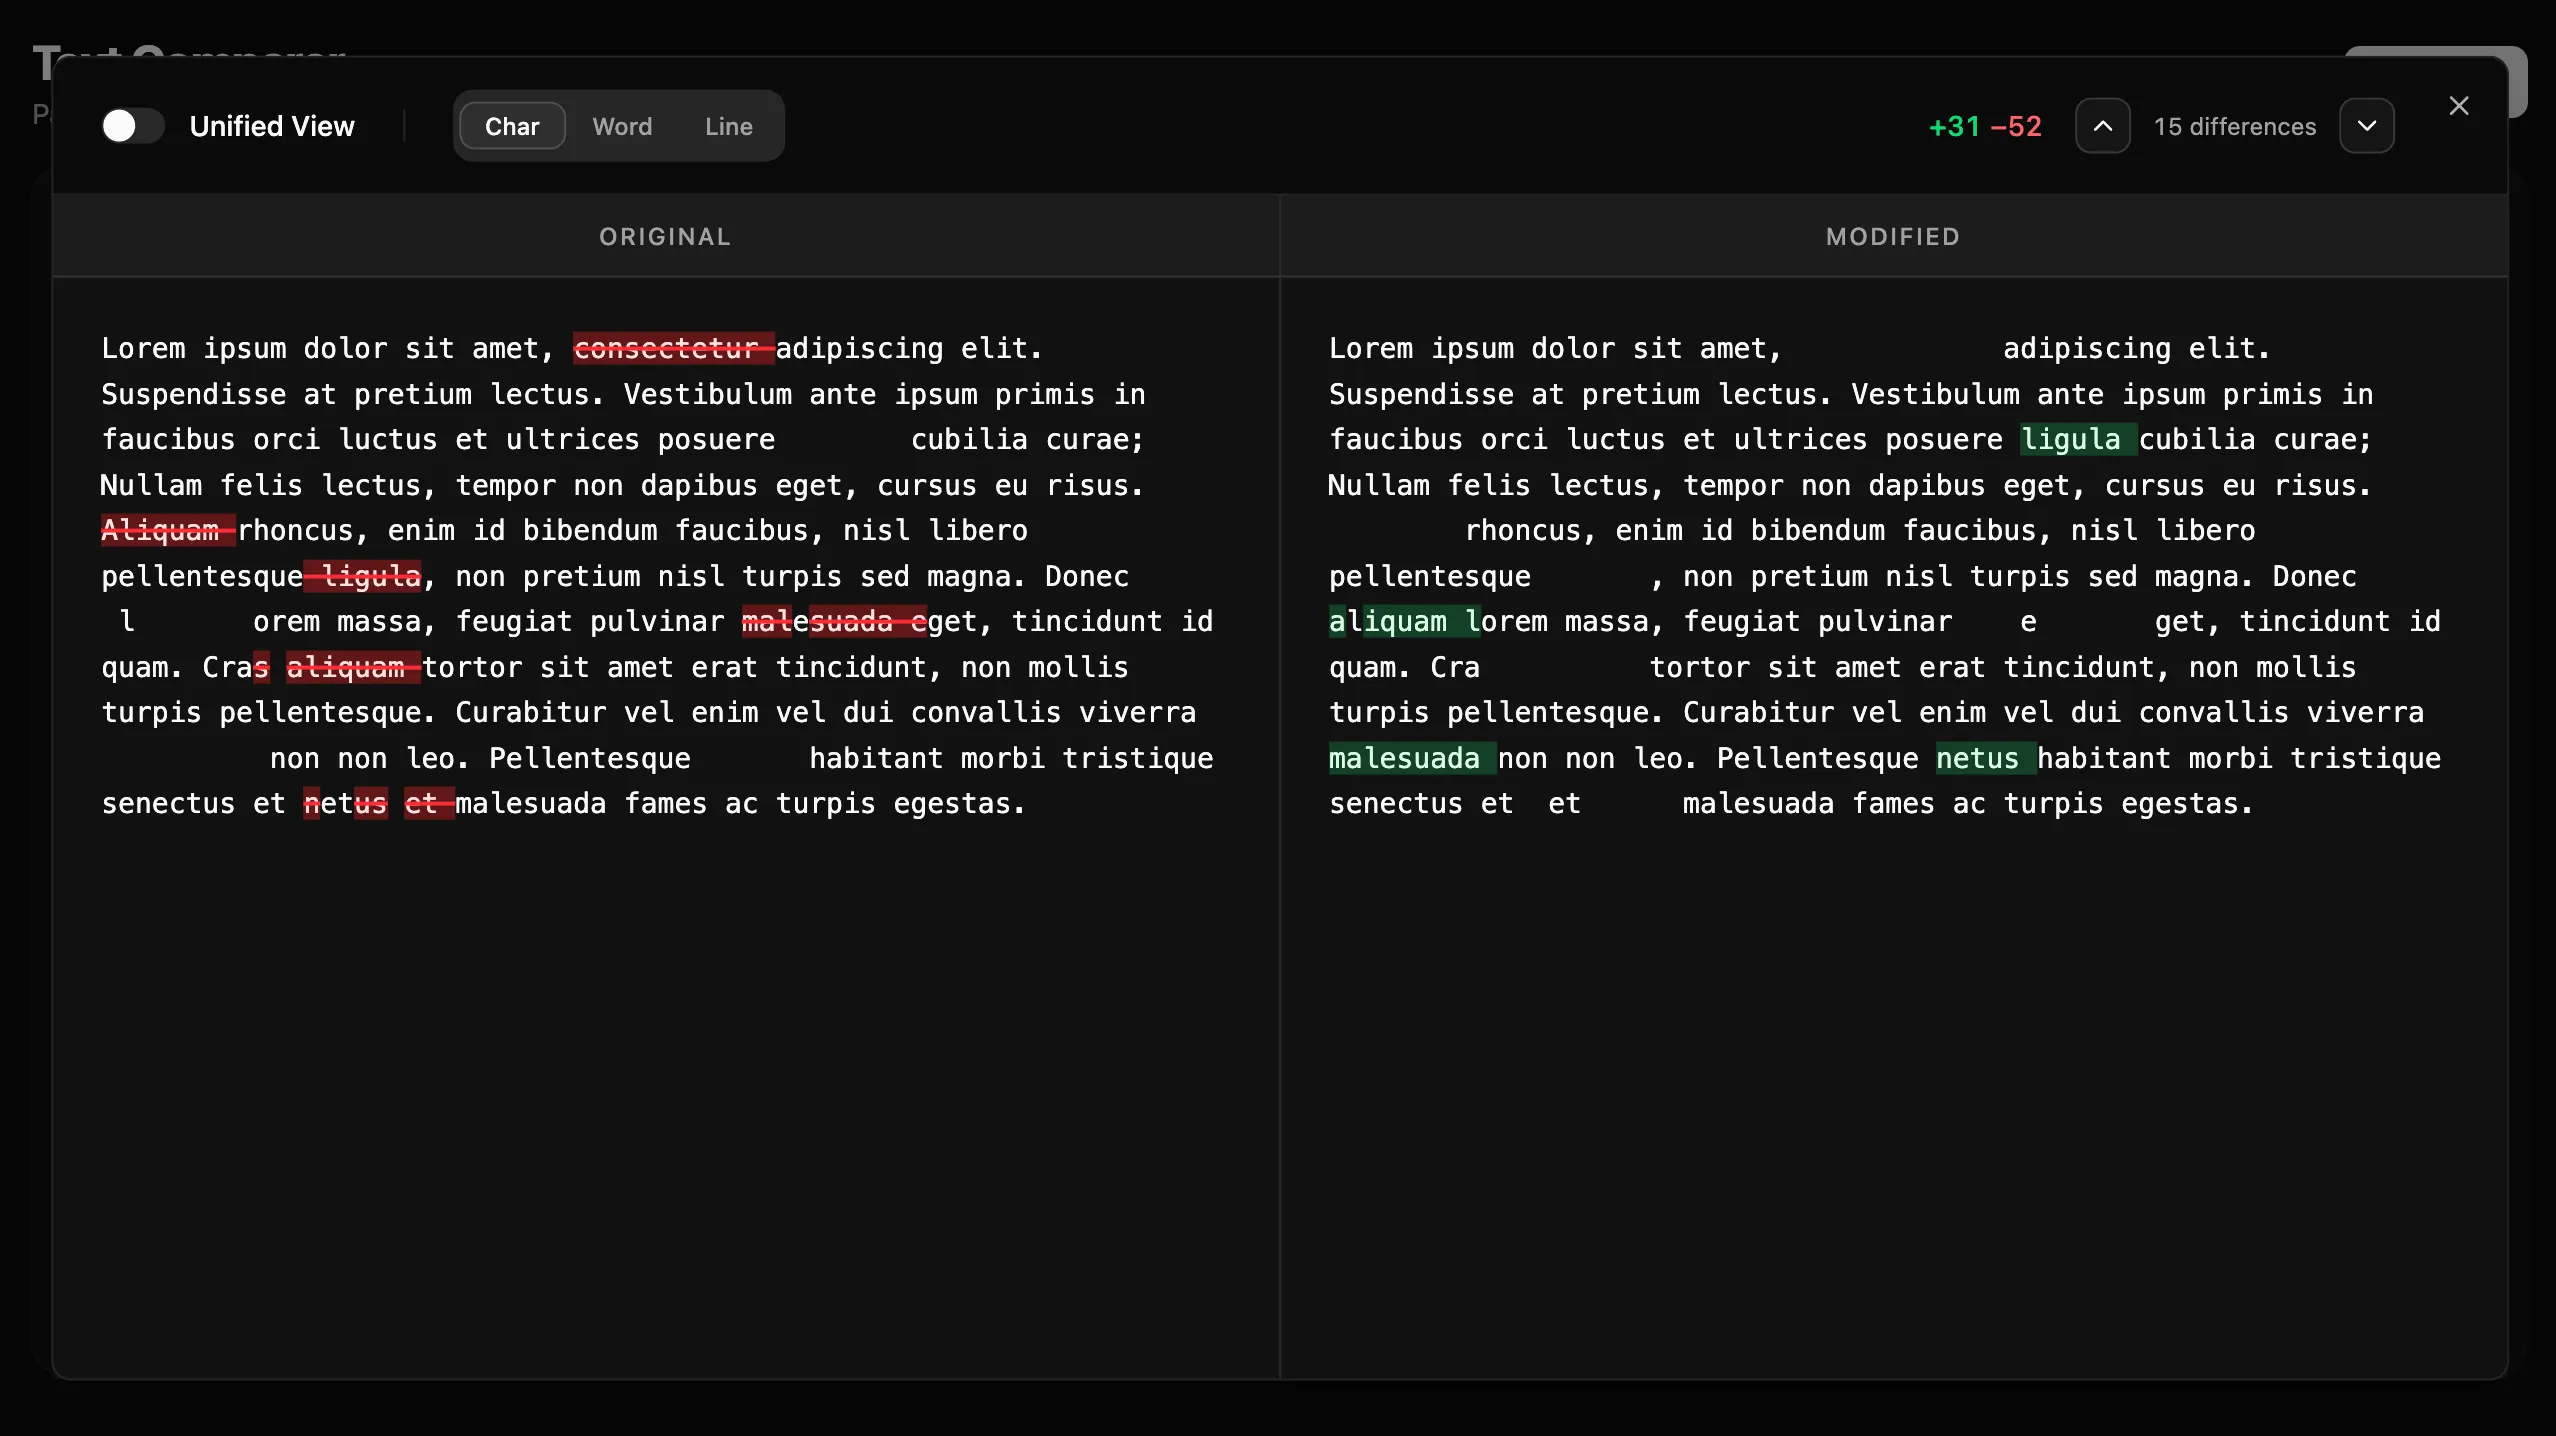Click highlighted aliquam before lorem massa
2556x1436 pixels.
pos(1404,621)
